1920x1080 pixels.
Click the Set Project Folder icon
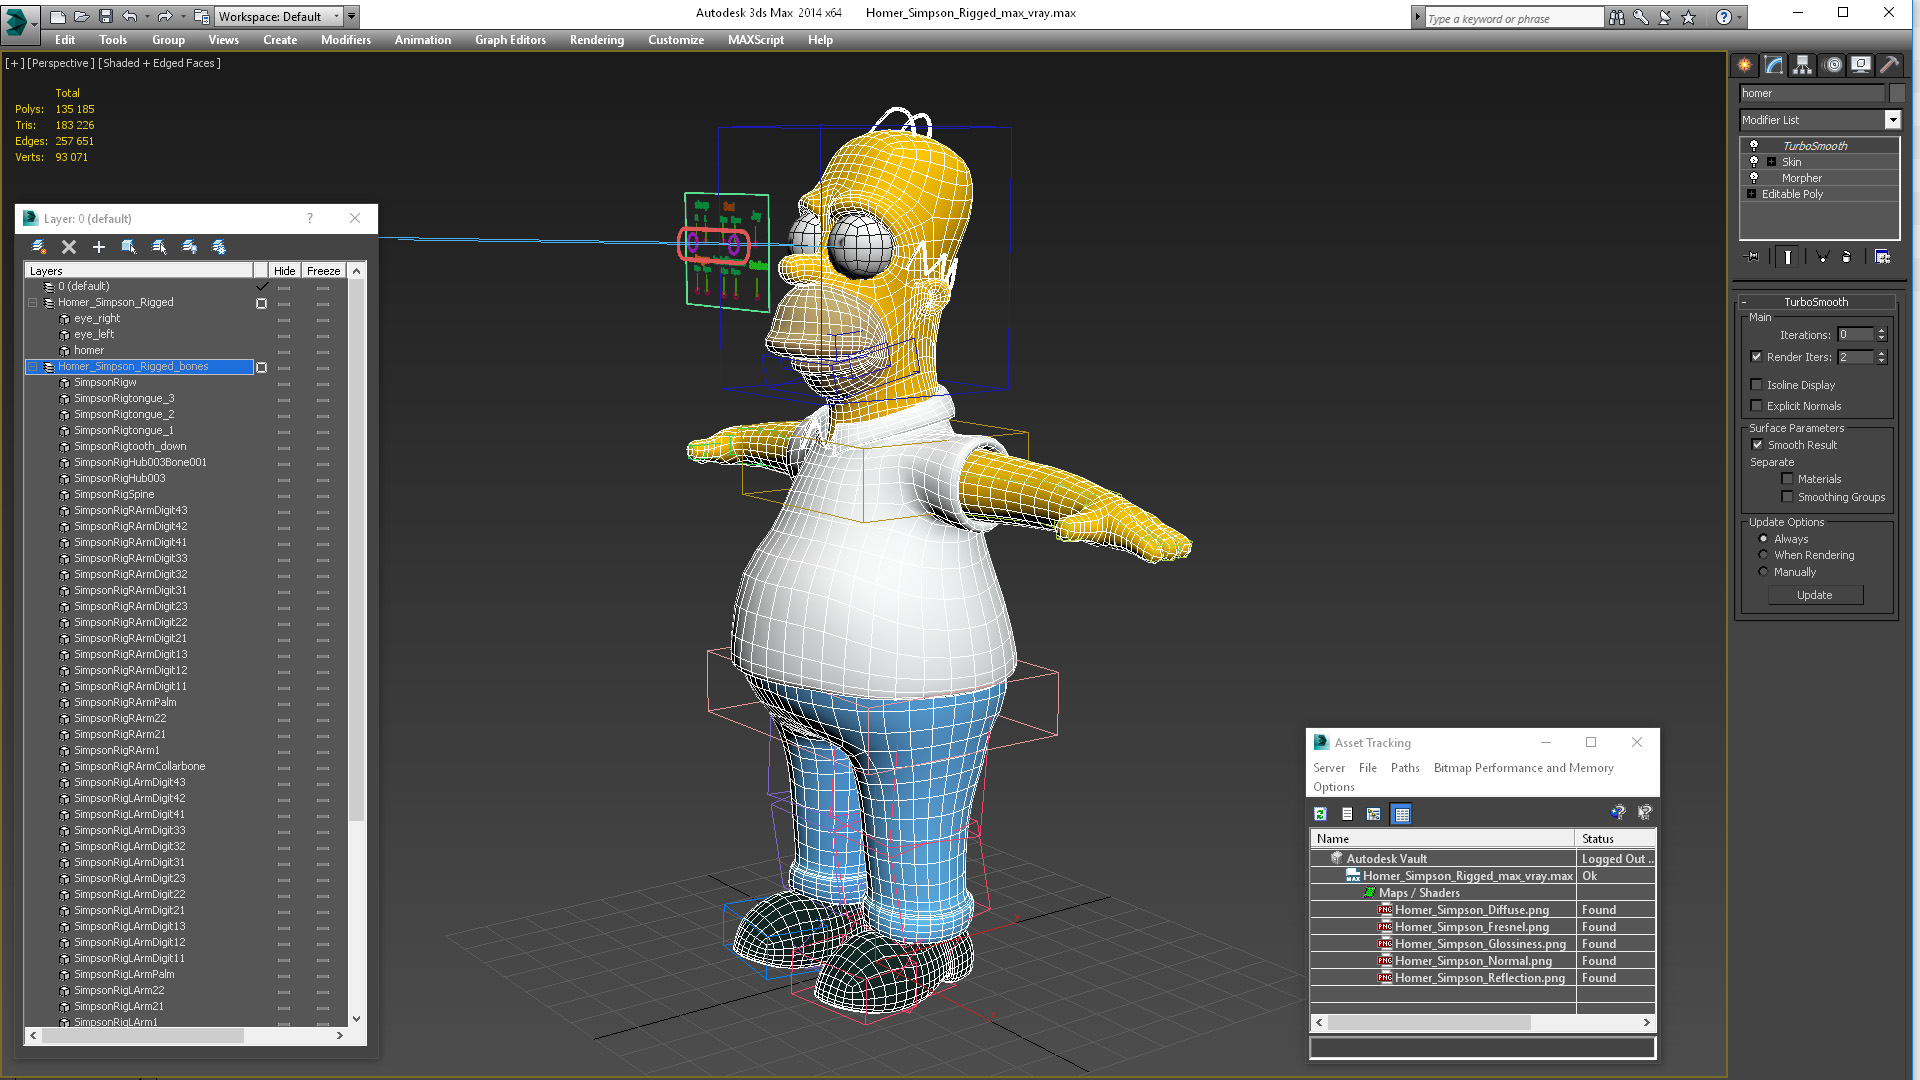(x=201, y=16)
